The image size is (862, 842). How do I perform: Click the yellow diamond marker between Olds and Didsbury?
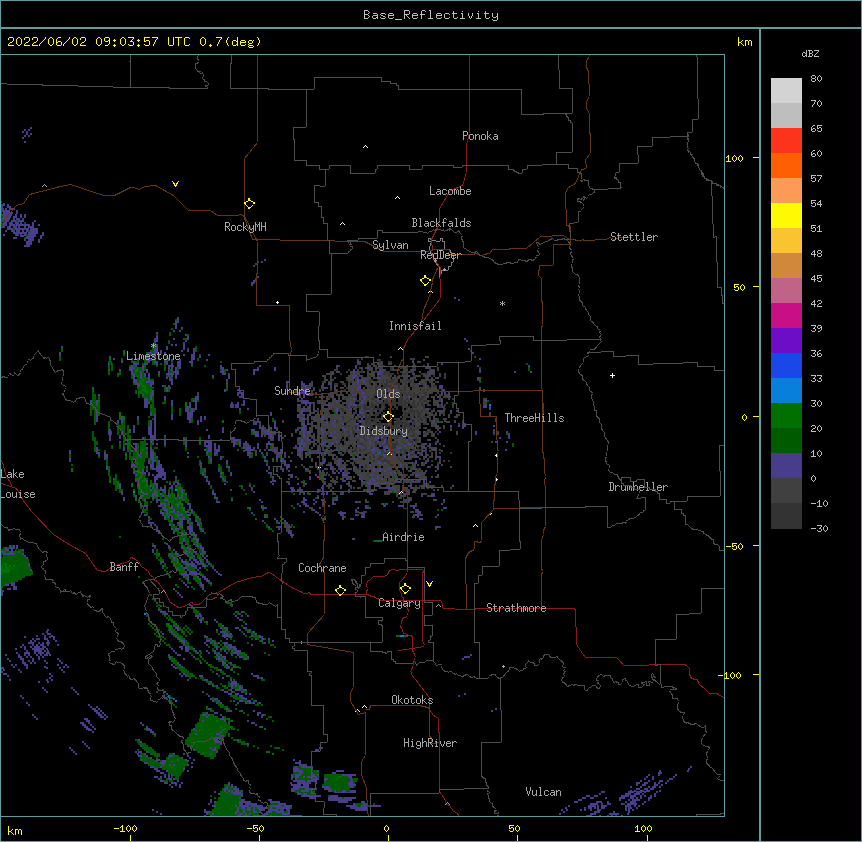388,416
